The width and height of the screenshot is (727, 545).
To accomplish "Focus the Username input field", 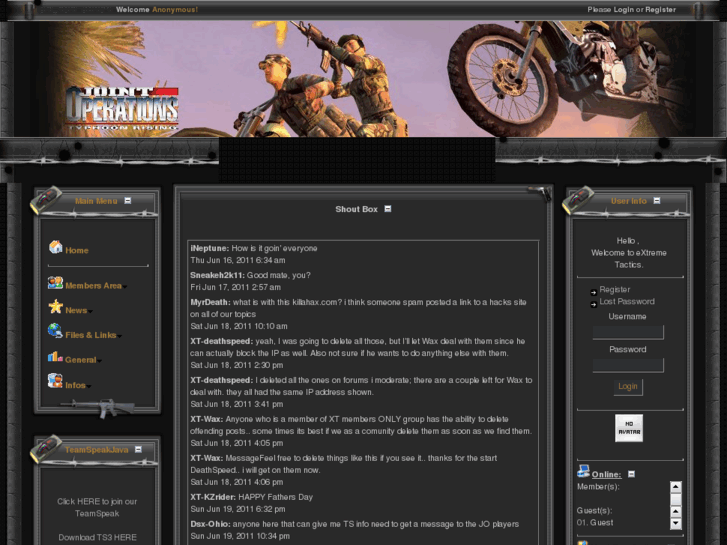I will (x=628, y=332).
